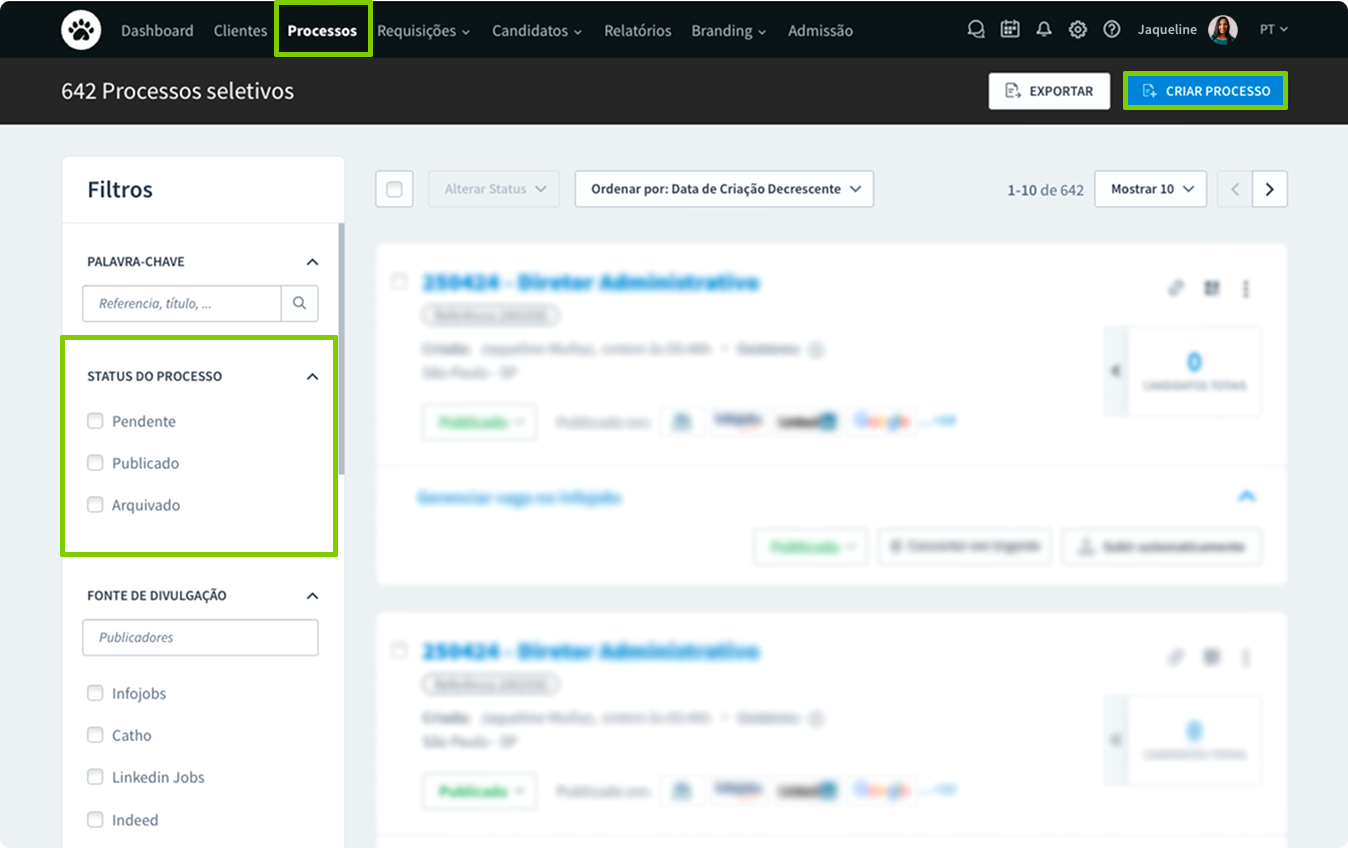The width and height of the screenshot is (1348, 848).
Task: Click the Exportar button
Action: click(x=1049, y=91)
